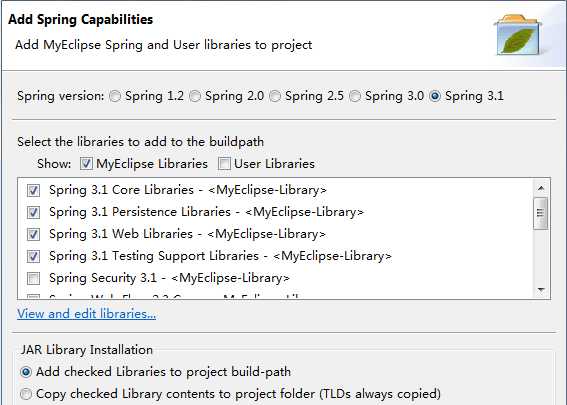Enable the User Libraries show checkbox

click(224, 163)
